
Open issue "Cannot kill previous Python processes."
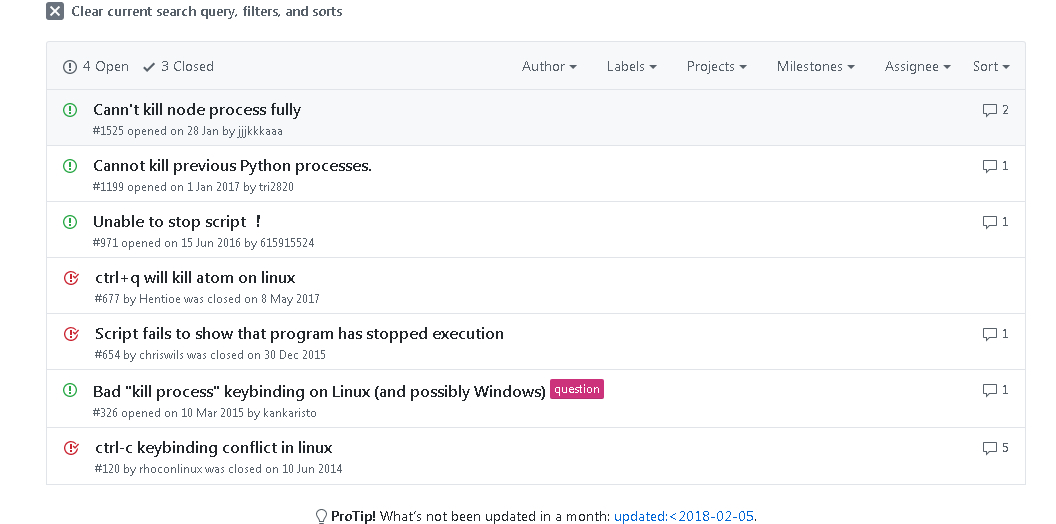[x=232, y=166]
